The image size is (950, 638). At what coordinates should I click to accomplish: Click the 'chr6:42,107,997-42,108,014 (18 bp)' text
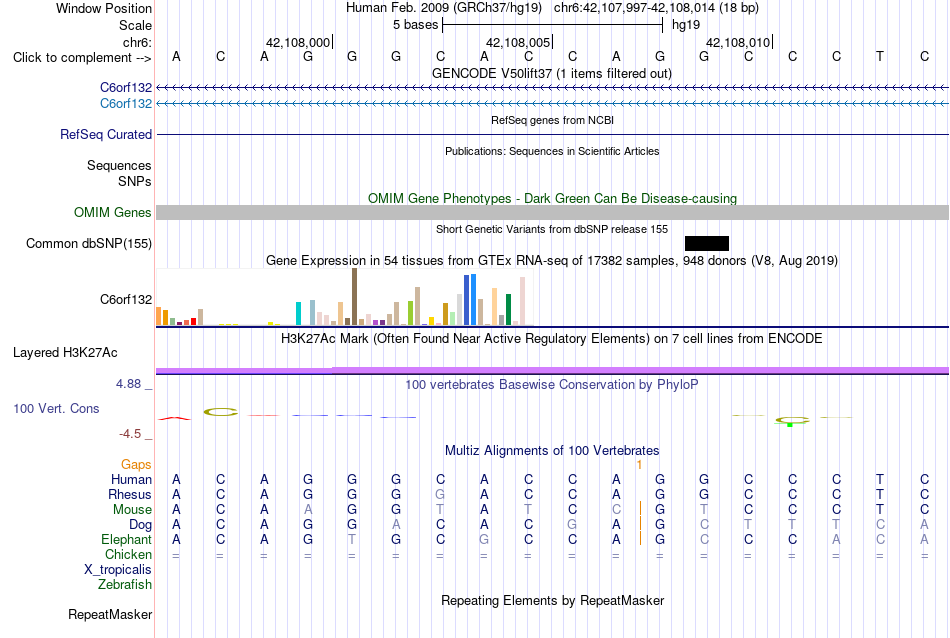click(656, 8)
